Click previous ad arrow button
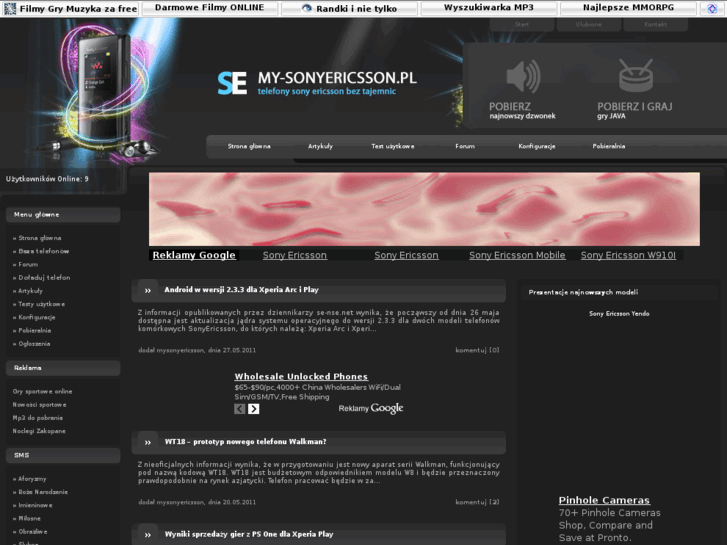The width and height of the screenshot is (727, 545). (x=239, y=409)
